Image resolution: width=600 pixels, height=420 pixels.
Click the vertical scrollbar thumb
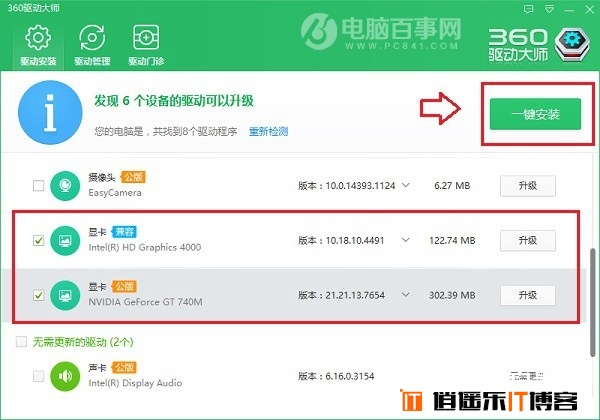pos(593,302)
